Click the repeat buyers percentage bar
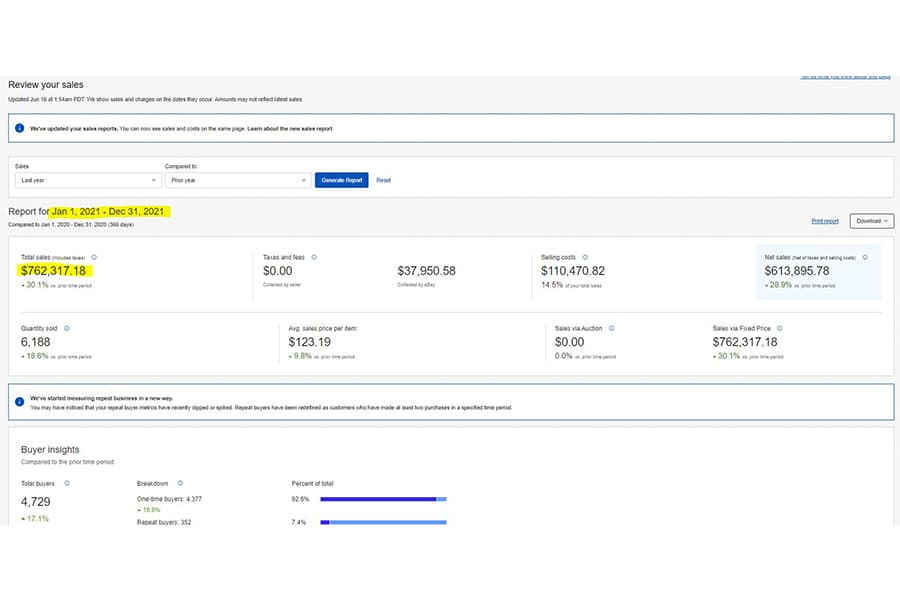The width and height of the screenshot is (900, 600). [x=383, y=522]
